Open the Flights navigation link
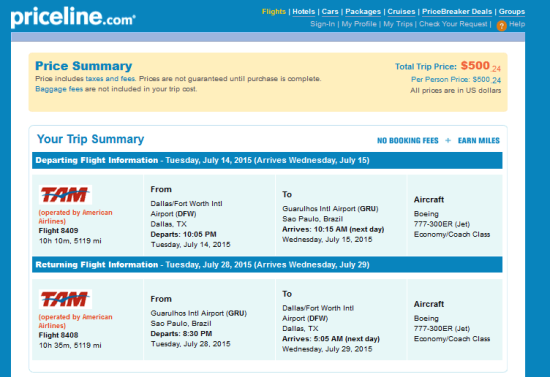Image resolution: width=550 pixels, height=377 pixels. 274,12
